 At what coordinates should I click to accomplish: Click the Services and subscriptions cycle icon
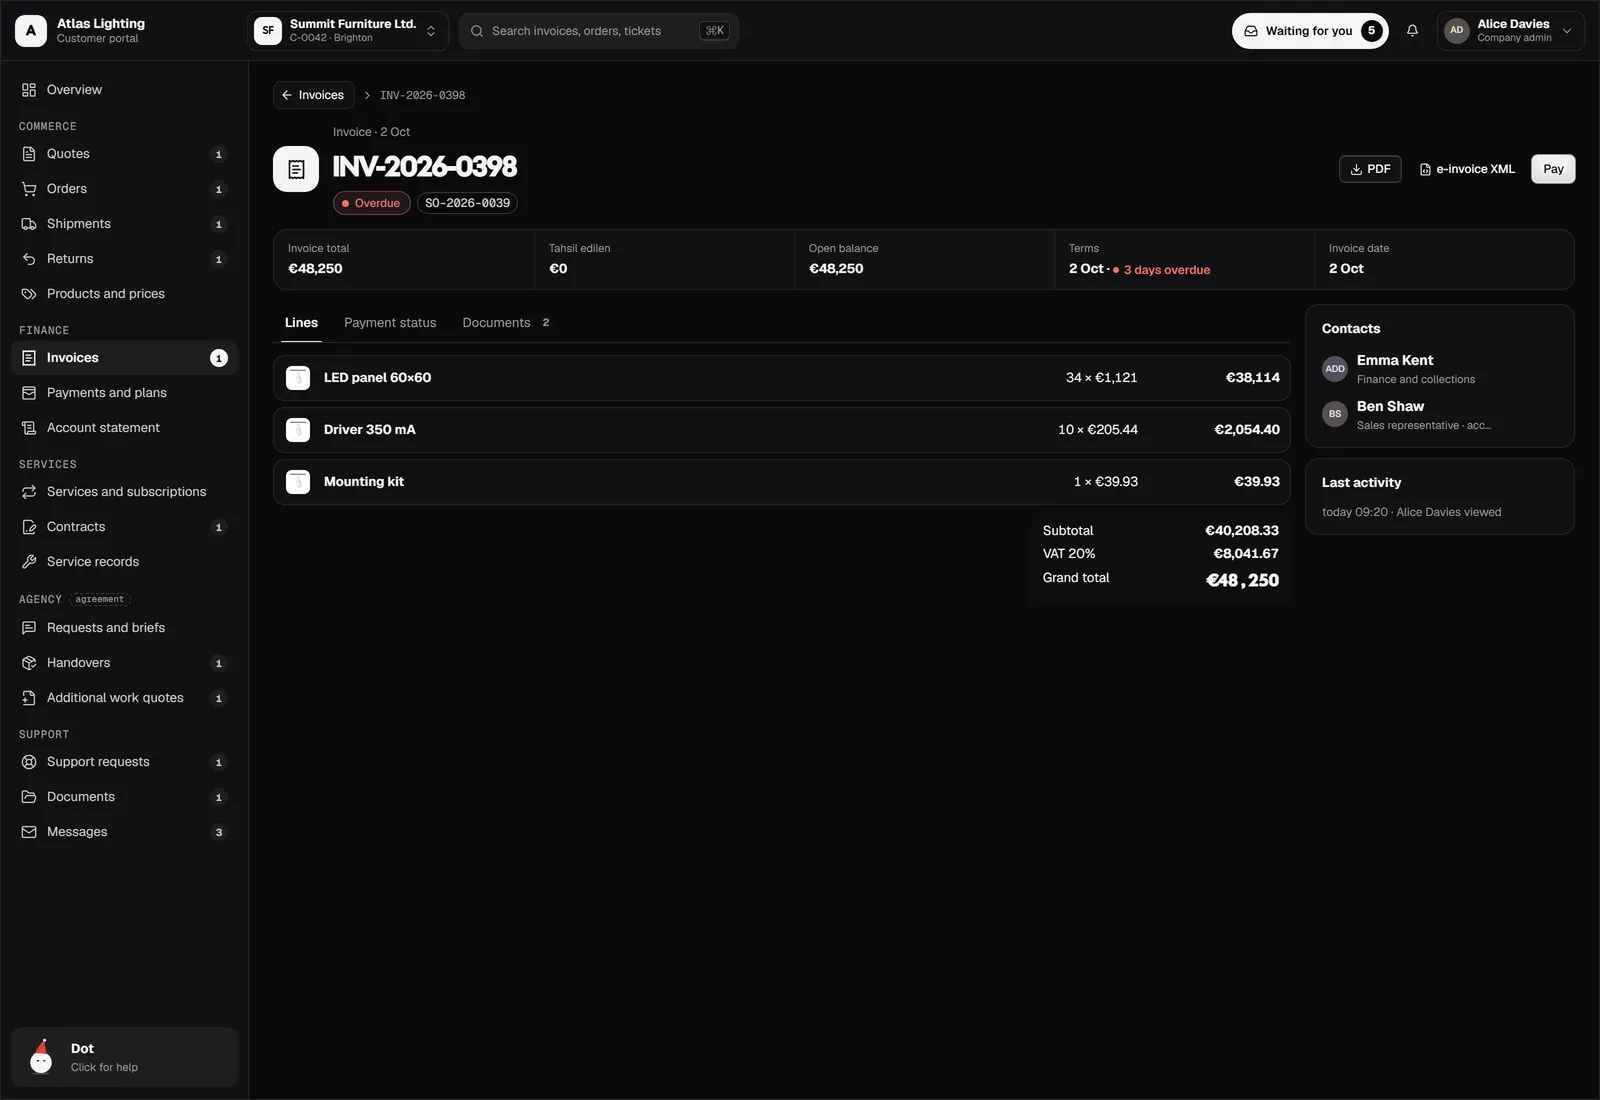click(x=29, y=492)
